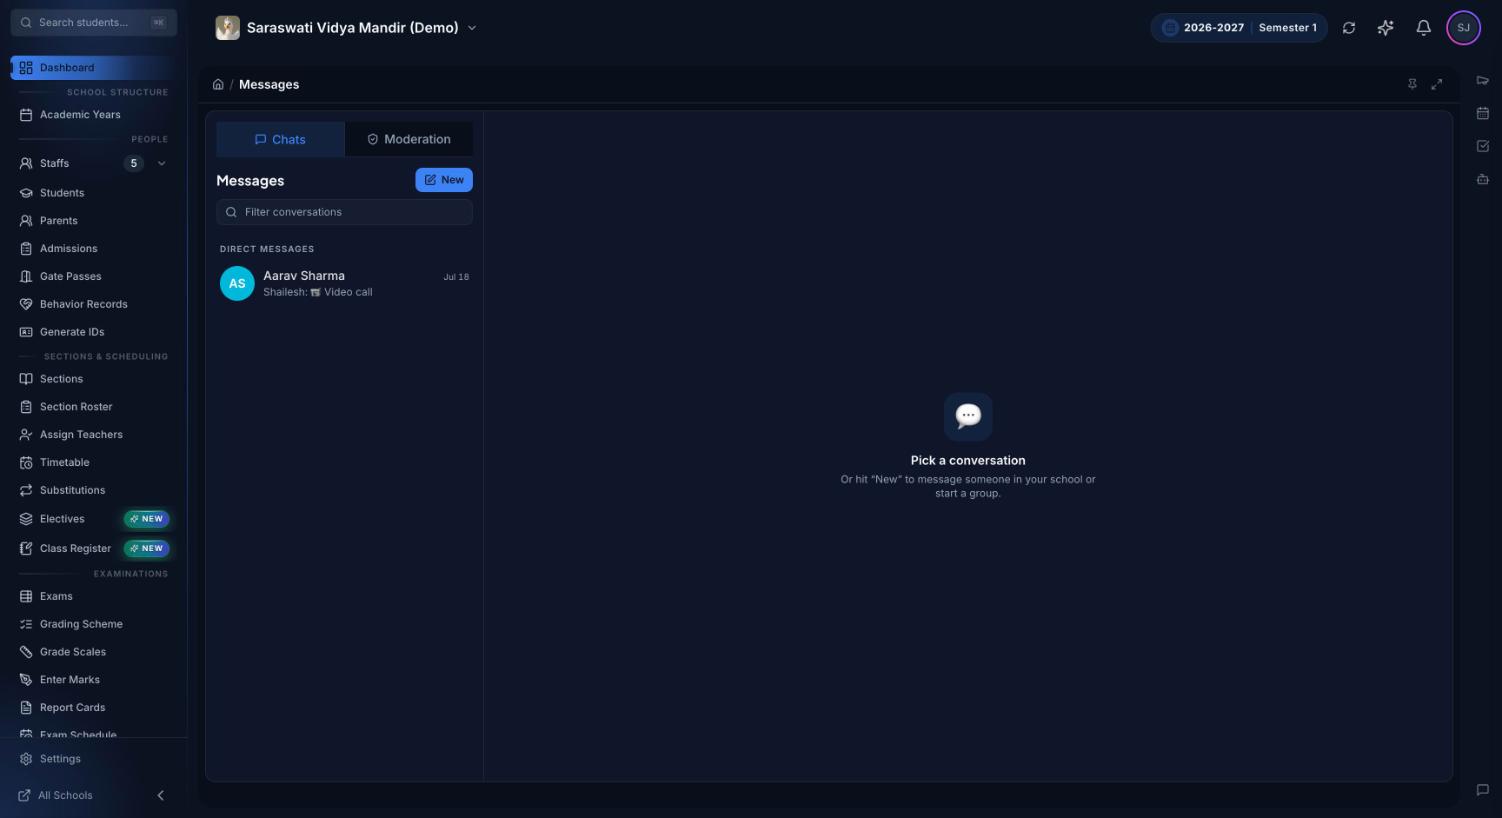Open Settings in the sidebar
Screen dimensions: 1502x818
point(94,759)
